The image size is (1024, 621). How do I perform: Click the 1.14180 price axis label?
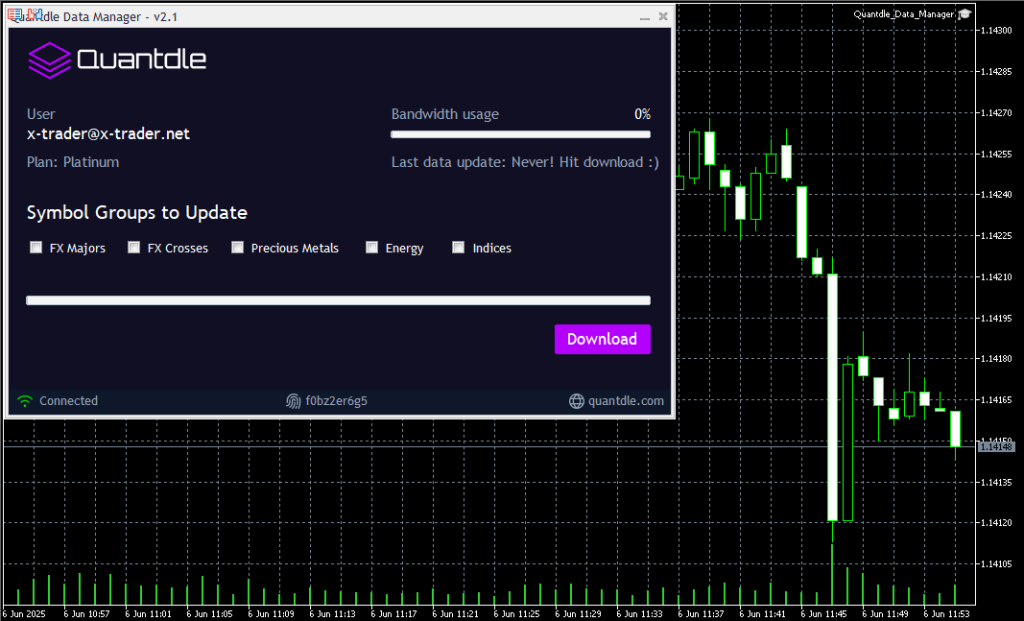point(997,358)
